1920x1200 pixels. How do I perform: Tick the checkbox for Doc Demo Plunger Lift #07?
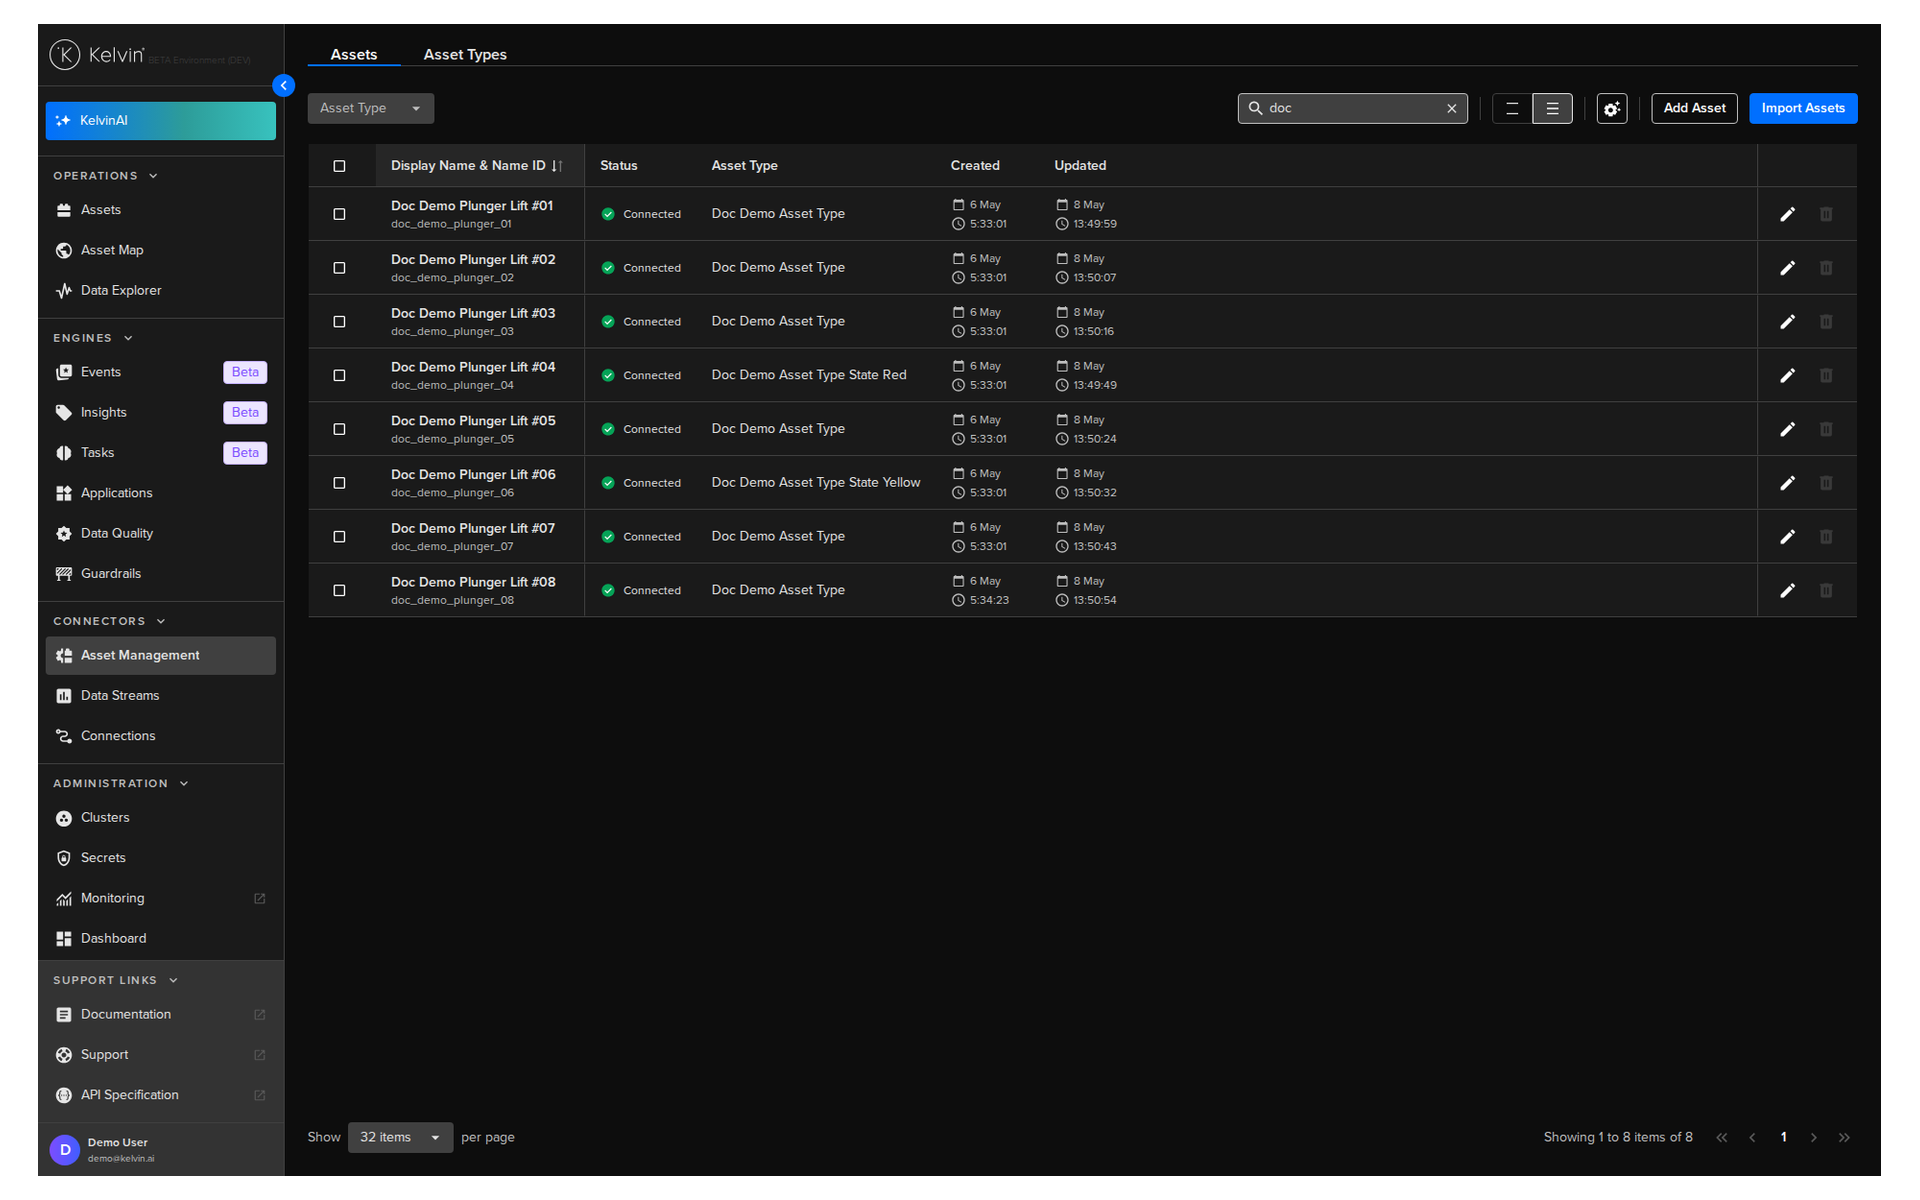(x=339, y=537)
